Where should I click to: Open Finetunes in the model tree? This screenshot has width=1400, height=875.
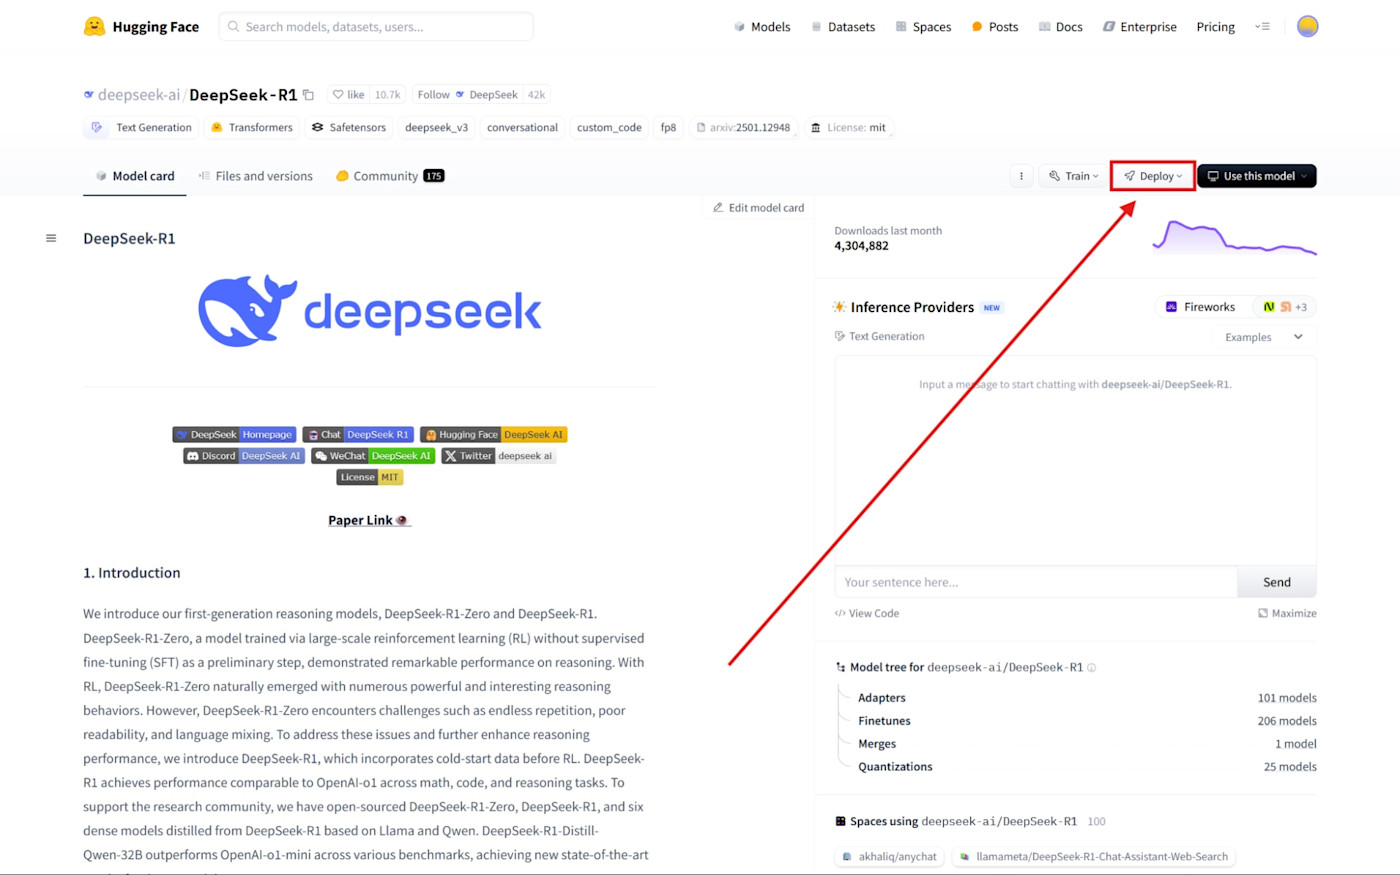point(884,721)
